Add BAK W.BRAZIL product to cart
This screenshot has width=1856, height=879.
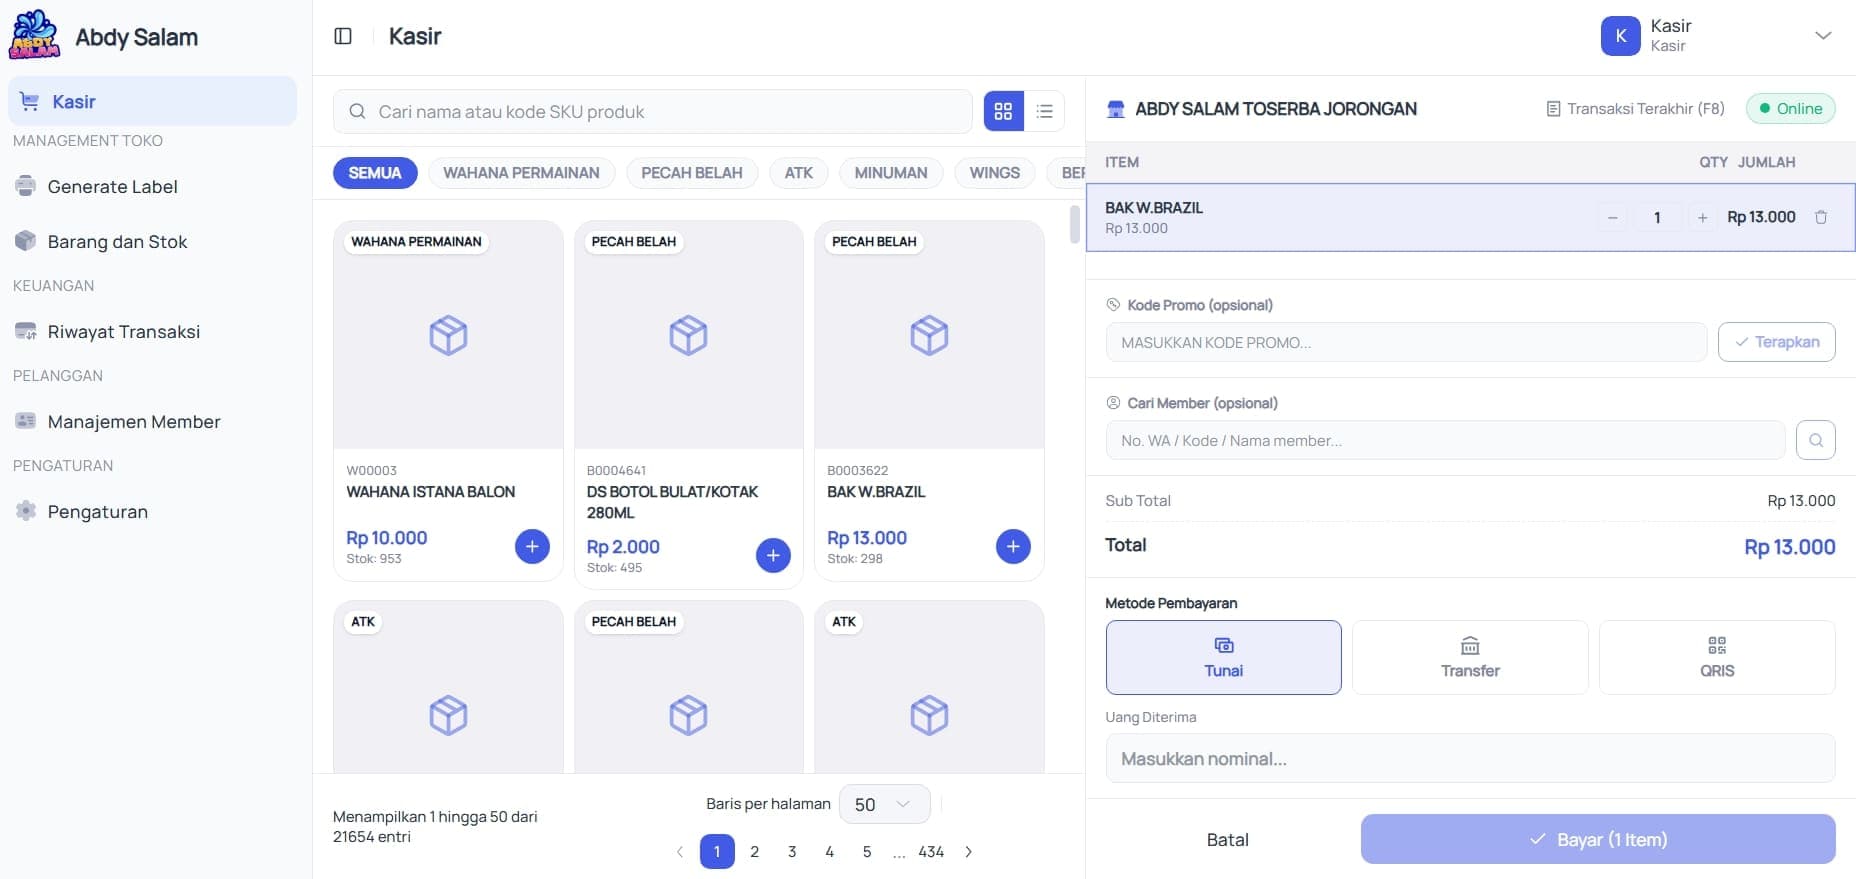coord(1013,546)
